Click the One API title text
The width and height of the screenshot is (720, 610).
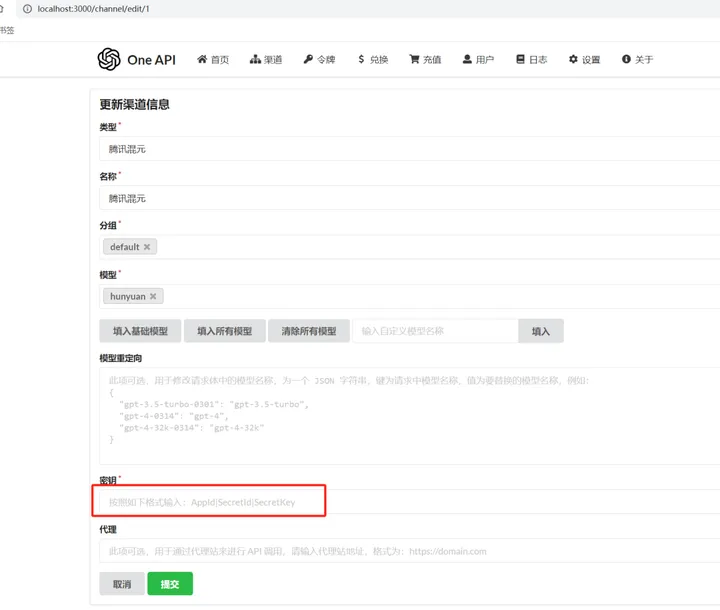point(152,60)
